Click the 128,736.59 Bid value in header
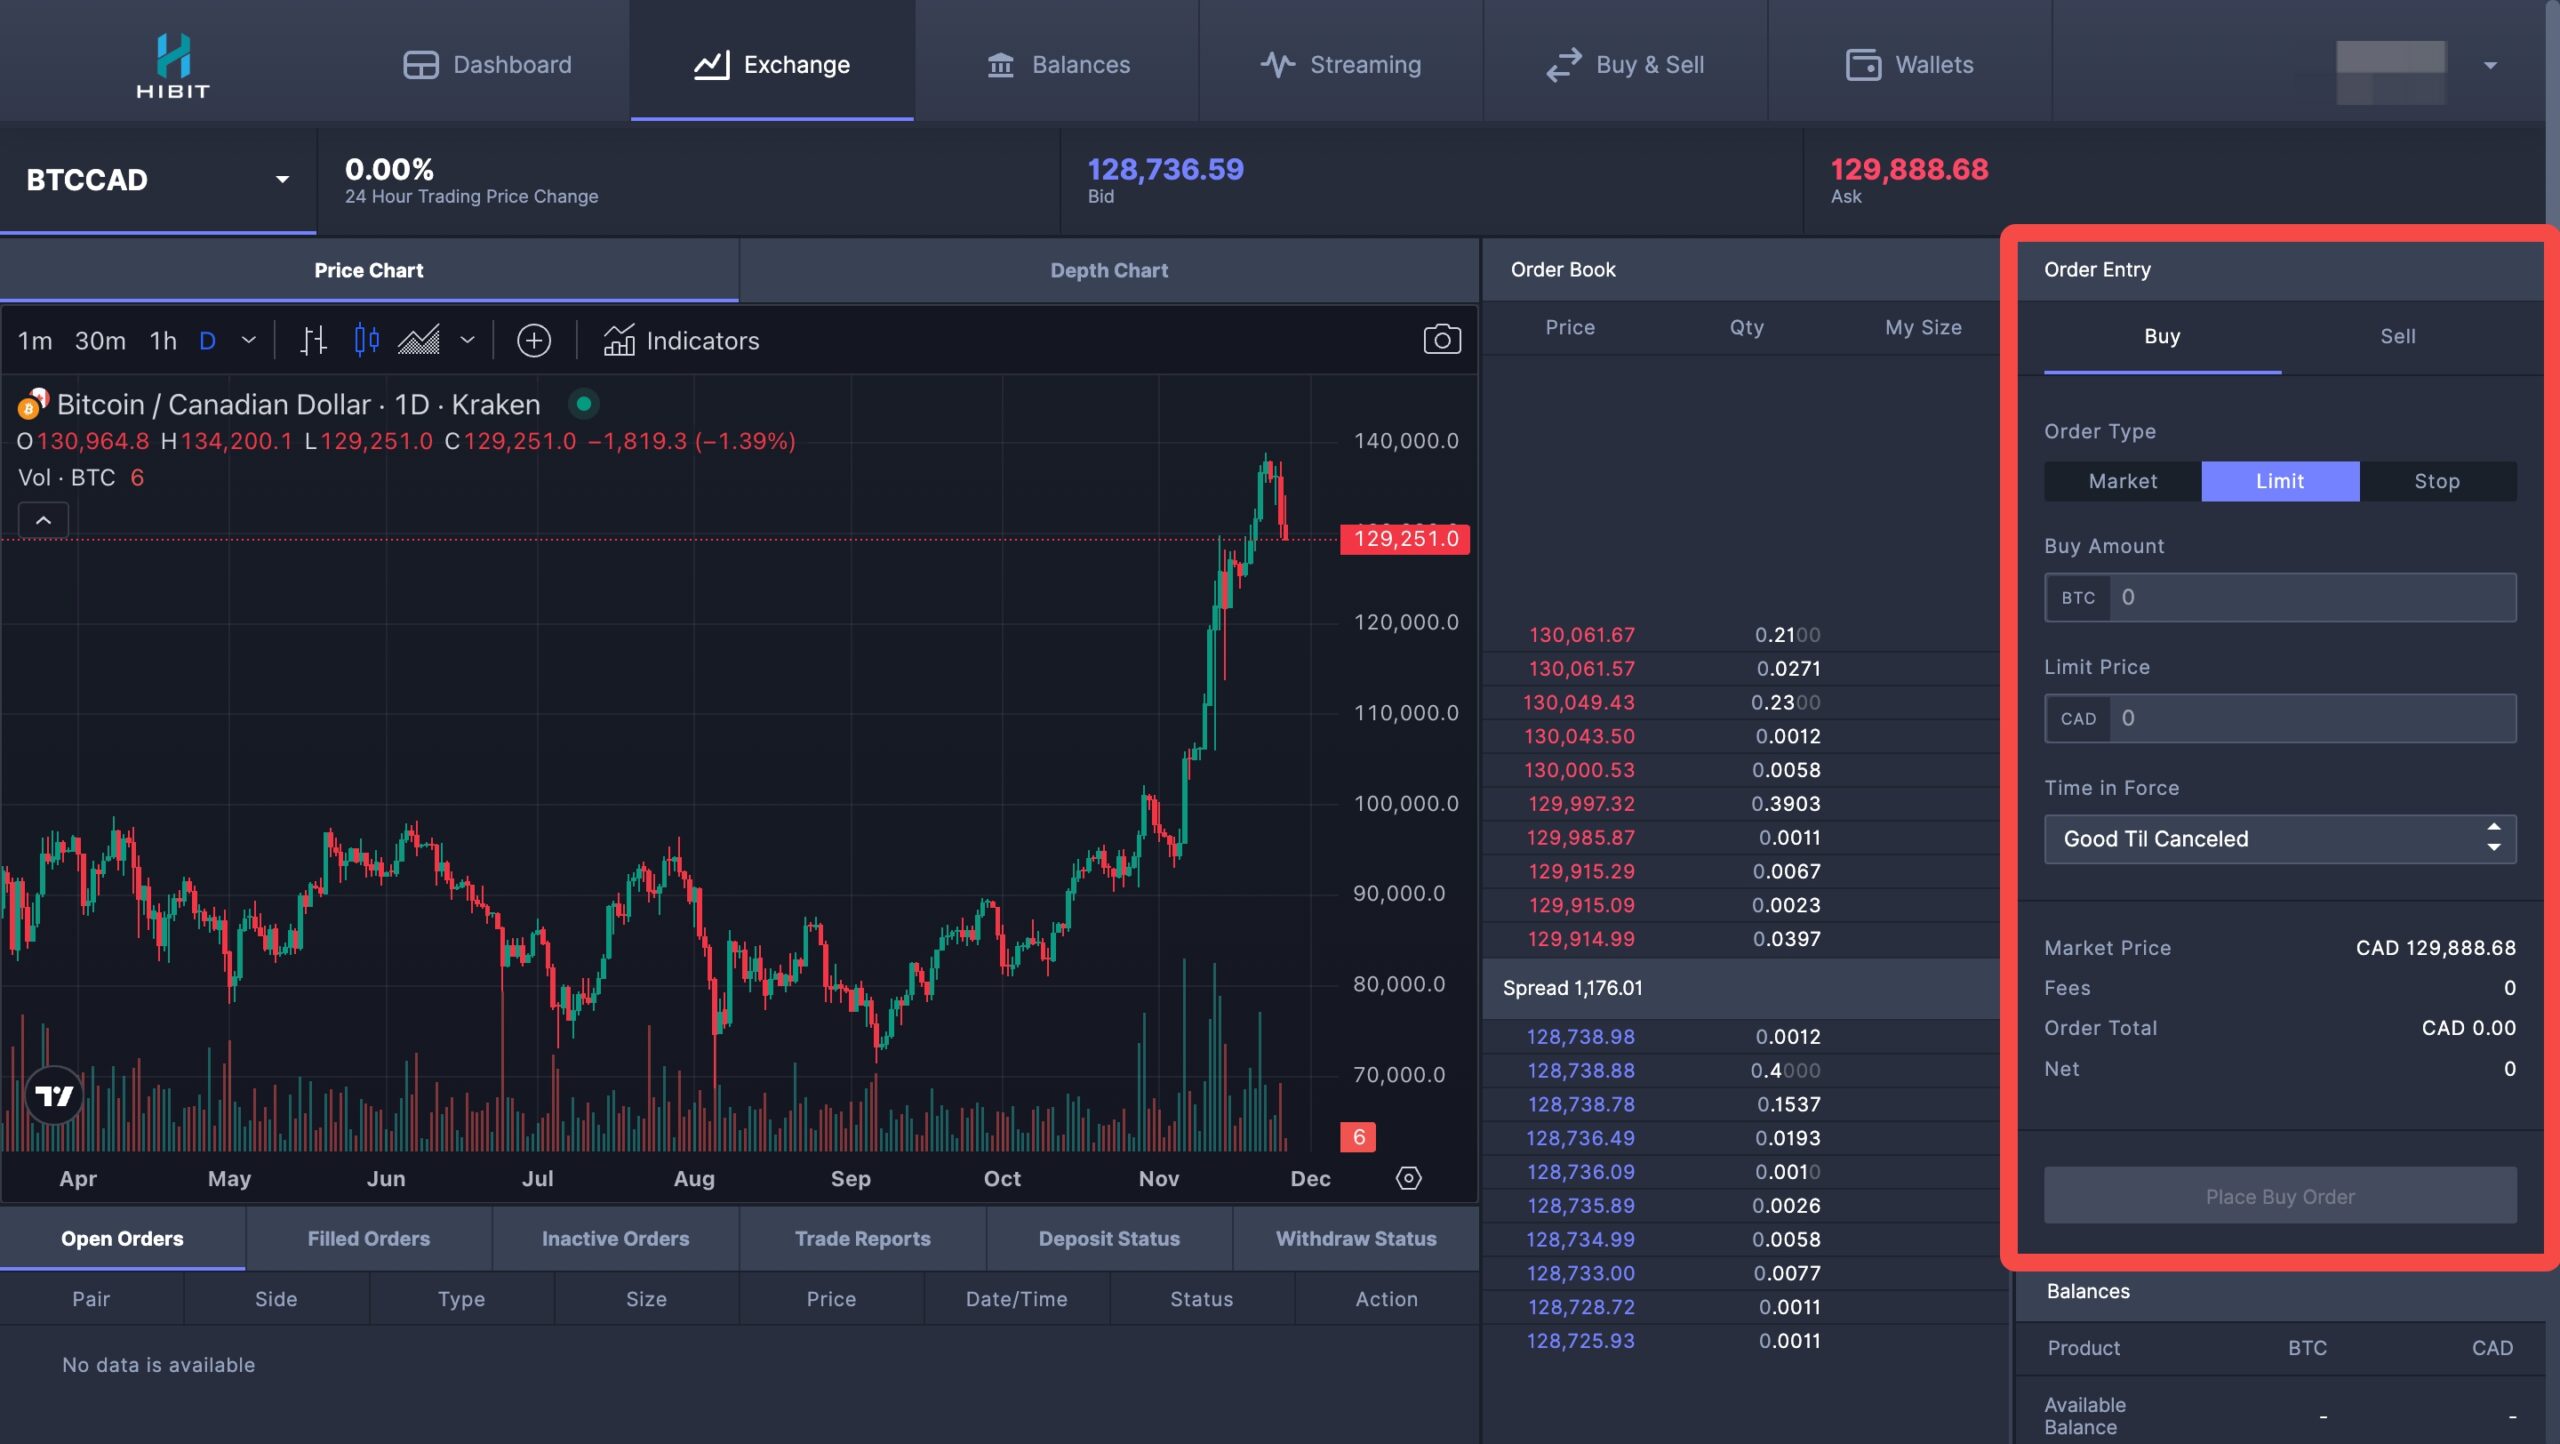This screenshot has width=2560, height=1444. pos(1165,169)
